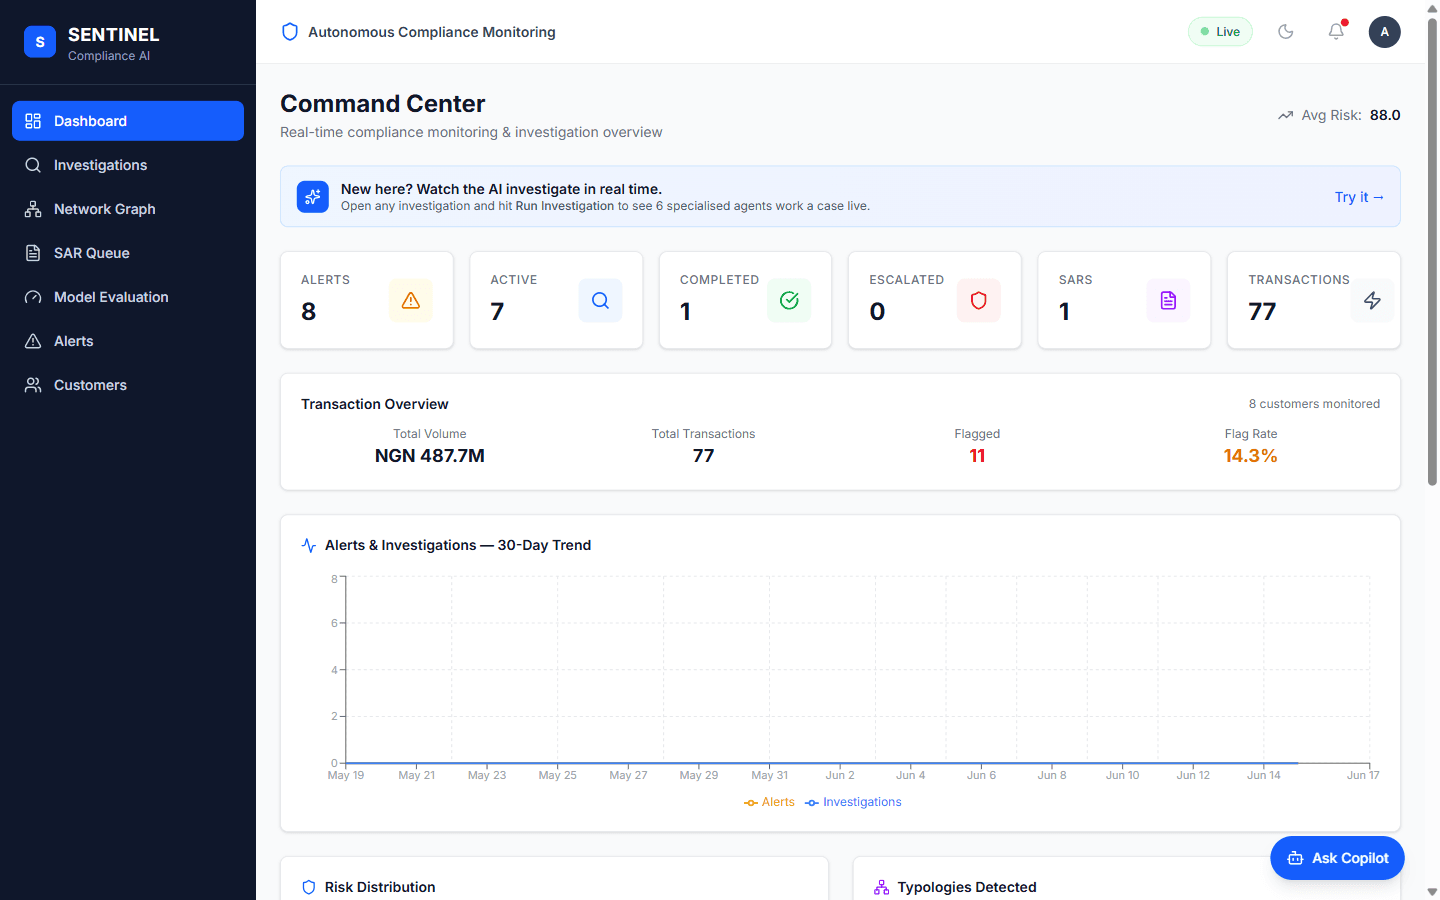
Task: Go to Customers in sidebar
Action: pos(128,385)
